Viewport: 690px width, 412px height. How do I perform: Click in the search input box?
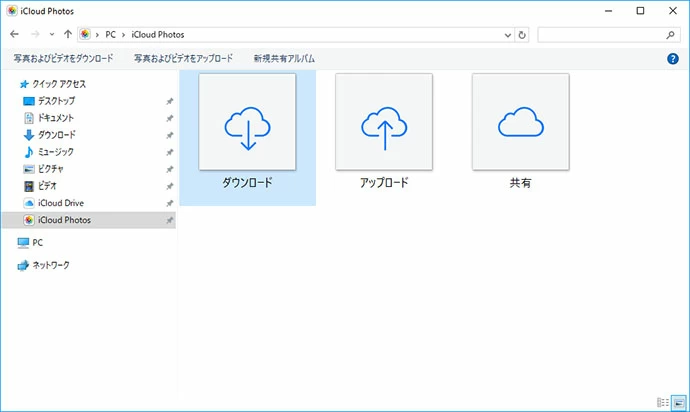click(602, 35)
